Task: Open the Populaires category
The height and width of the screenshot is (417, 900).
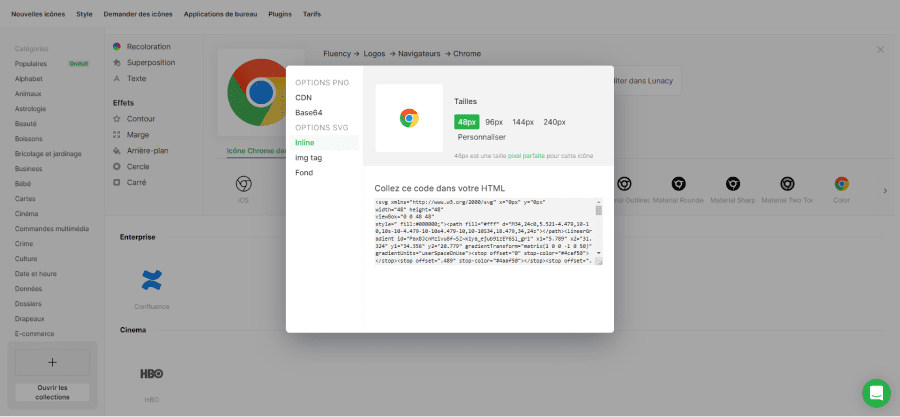Action: tap(31, 64)
